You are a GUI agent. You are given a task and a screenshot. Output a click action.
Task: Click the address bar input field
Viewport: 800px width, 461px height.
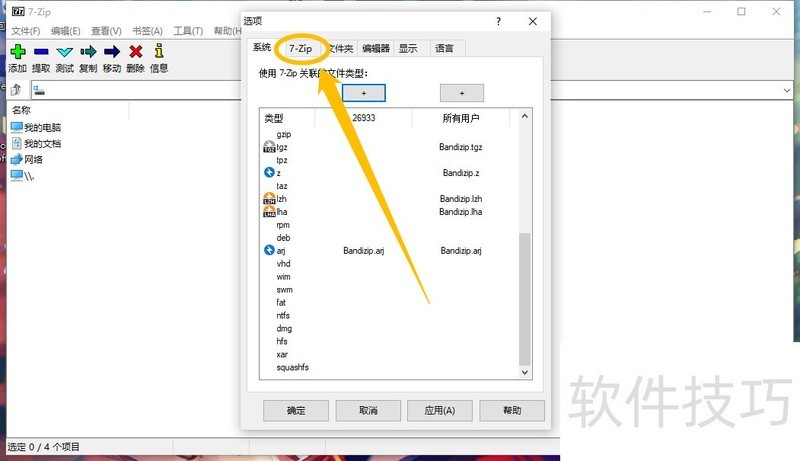(x=406, y=90)
